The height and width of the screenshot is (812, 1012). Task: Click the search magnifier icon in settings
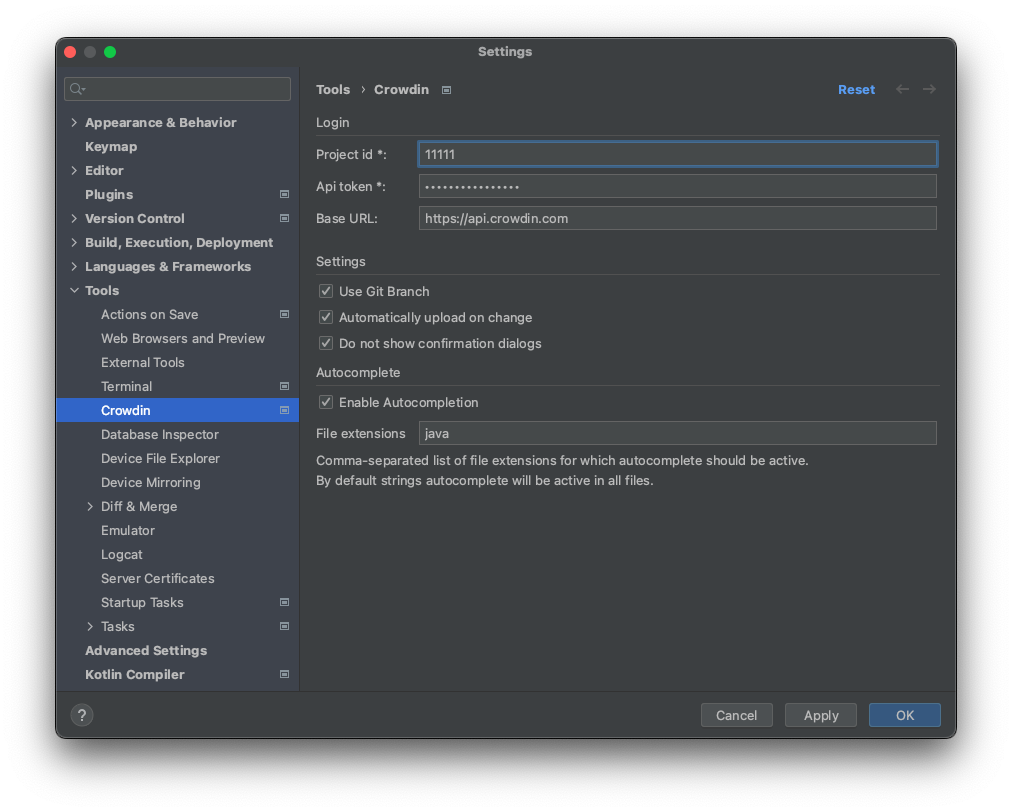pos(77,89)
